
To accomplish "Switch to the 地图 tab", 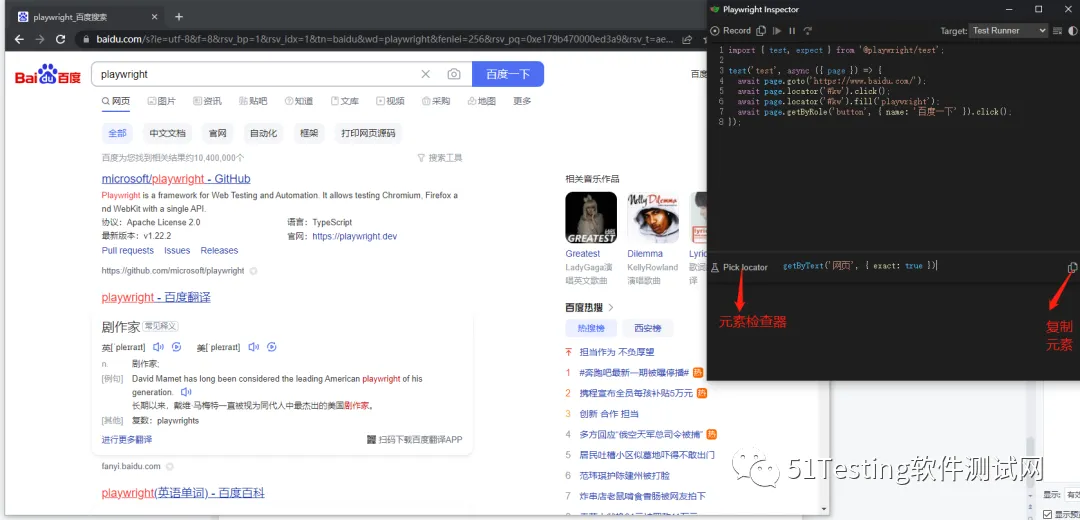I will coord(481,101).
